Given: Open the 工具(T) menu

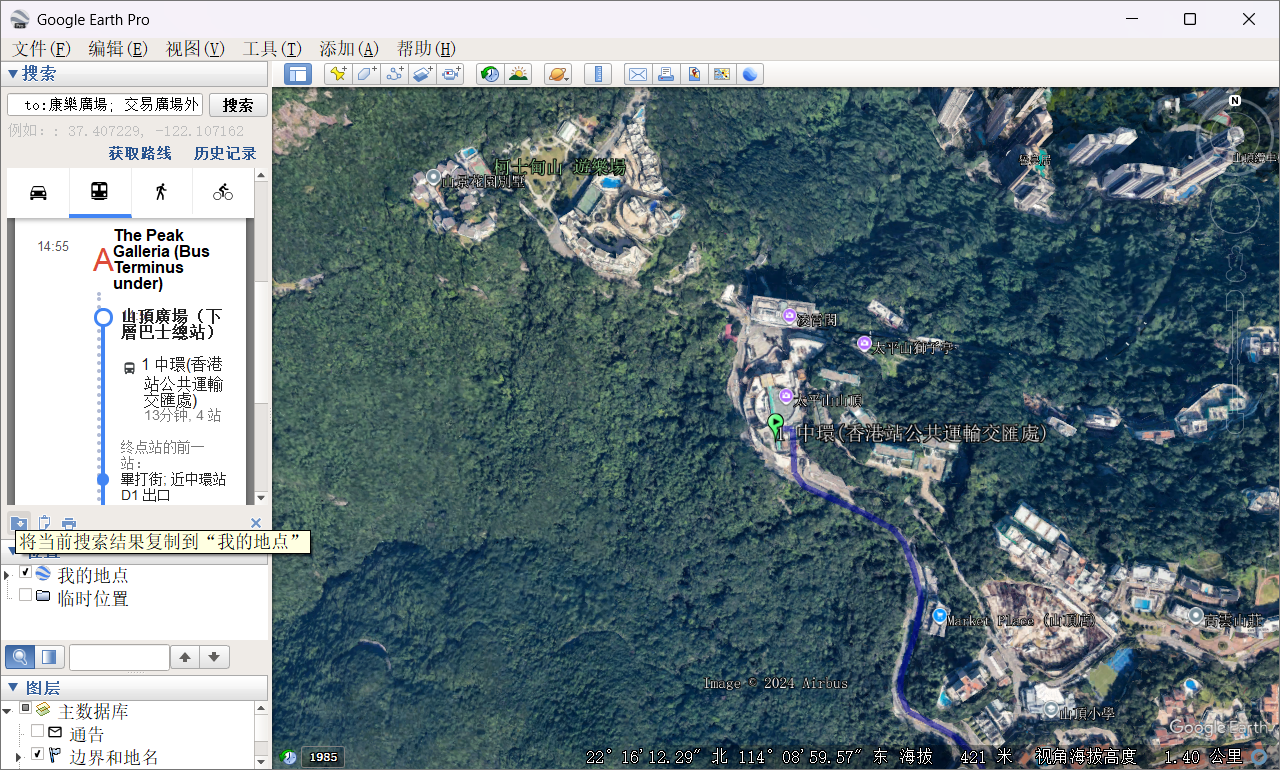Looking at the screenshot, I should pos(272,49).
